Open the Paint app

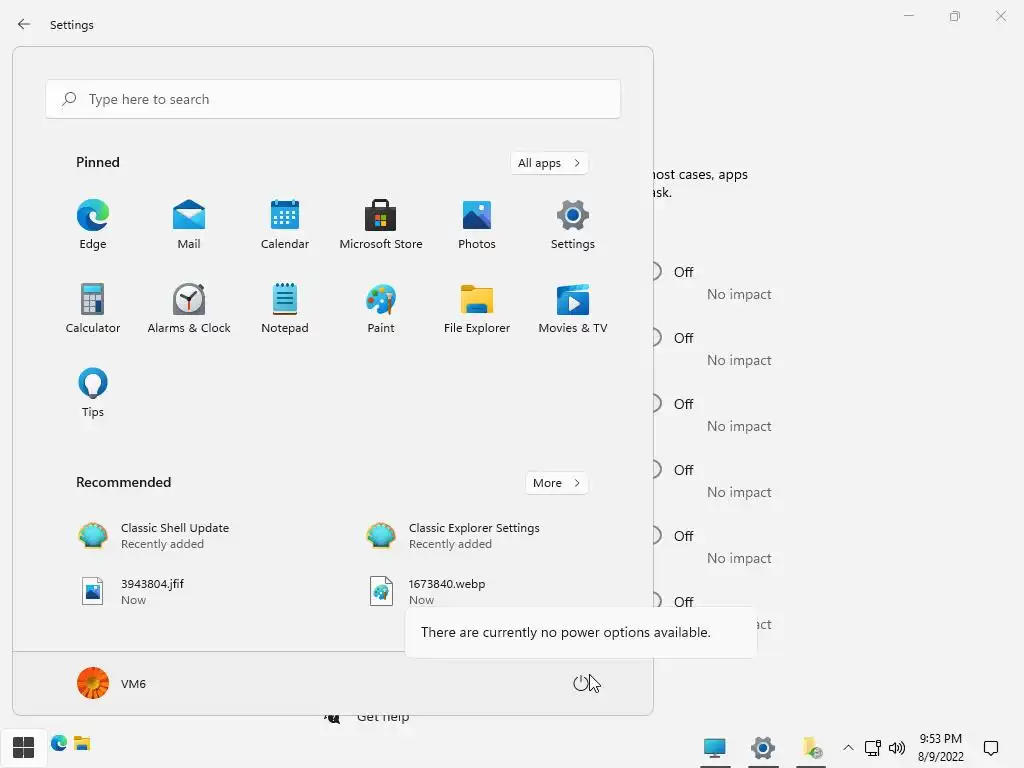381,309
